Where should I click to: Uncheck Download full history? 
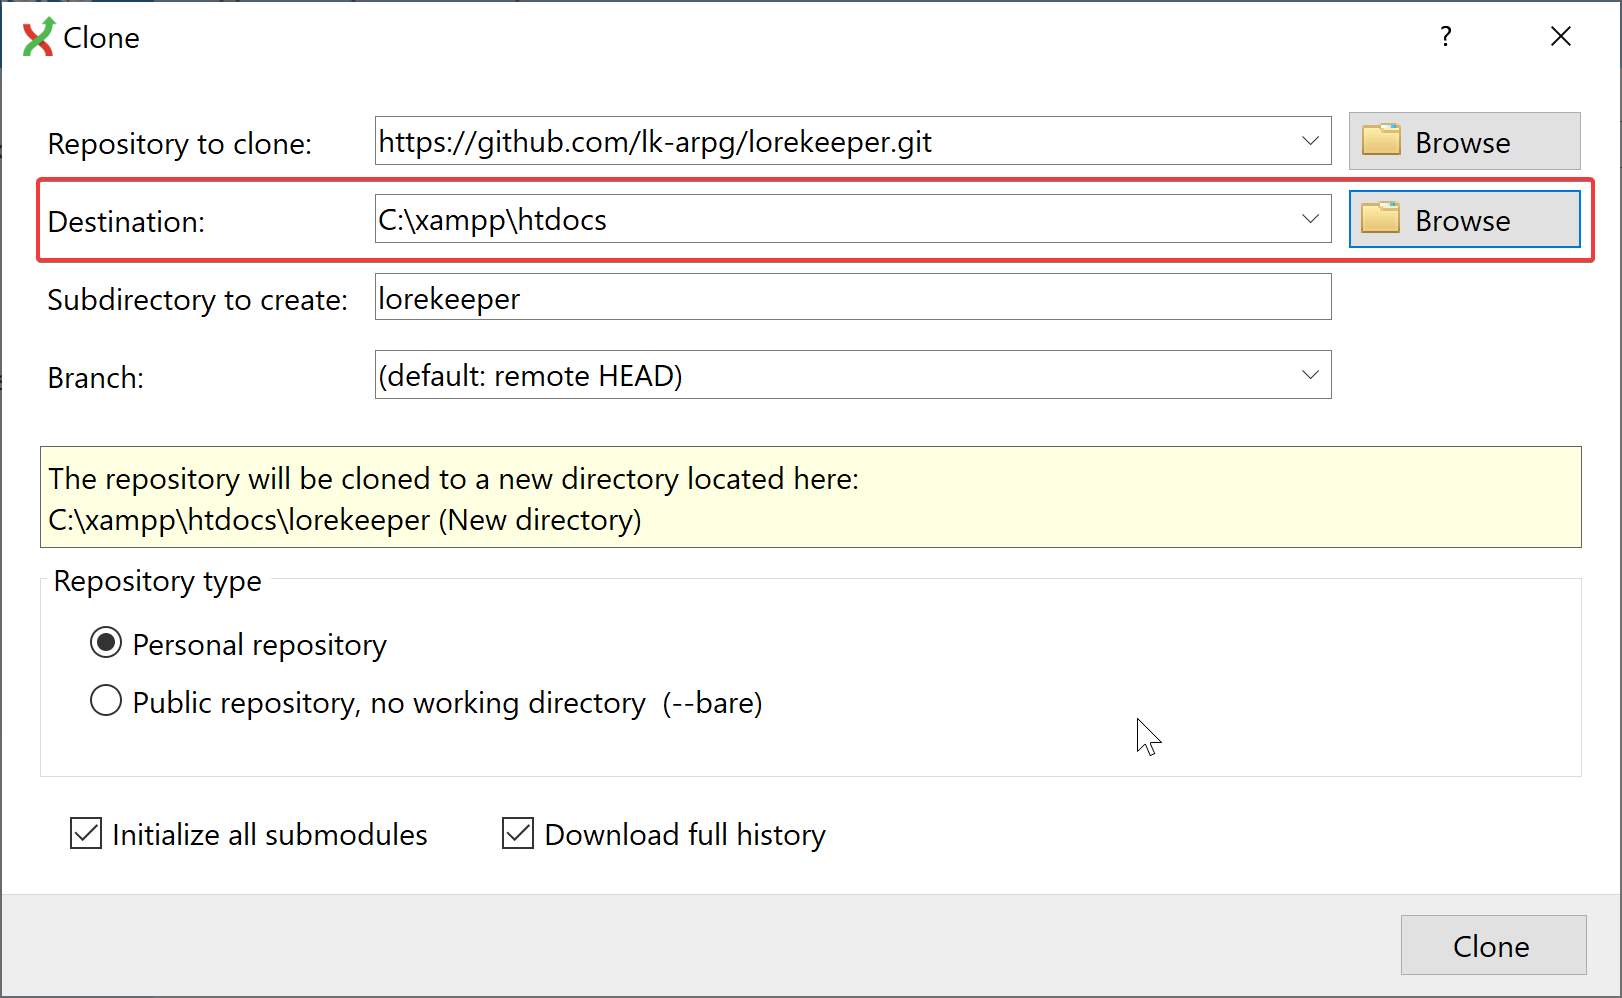[x=518, y=833]
